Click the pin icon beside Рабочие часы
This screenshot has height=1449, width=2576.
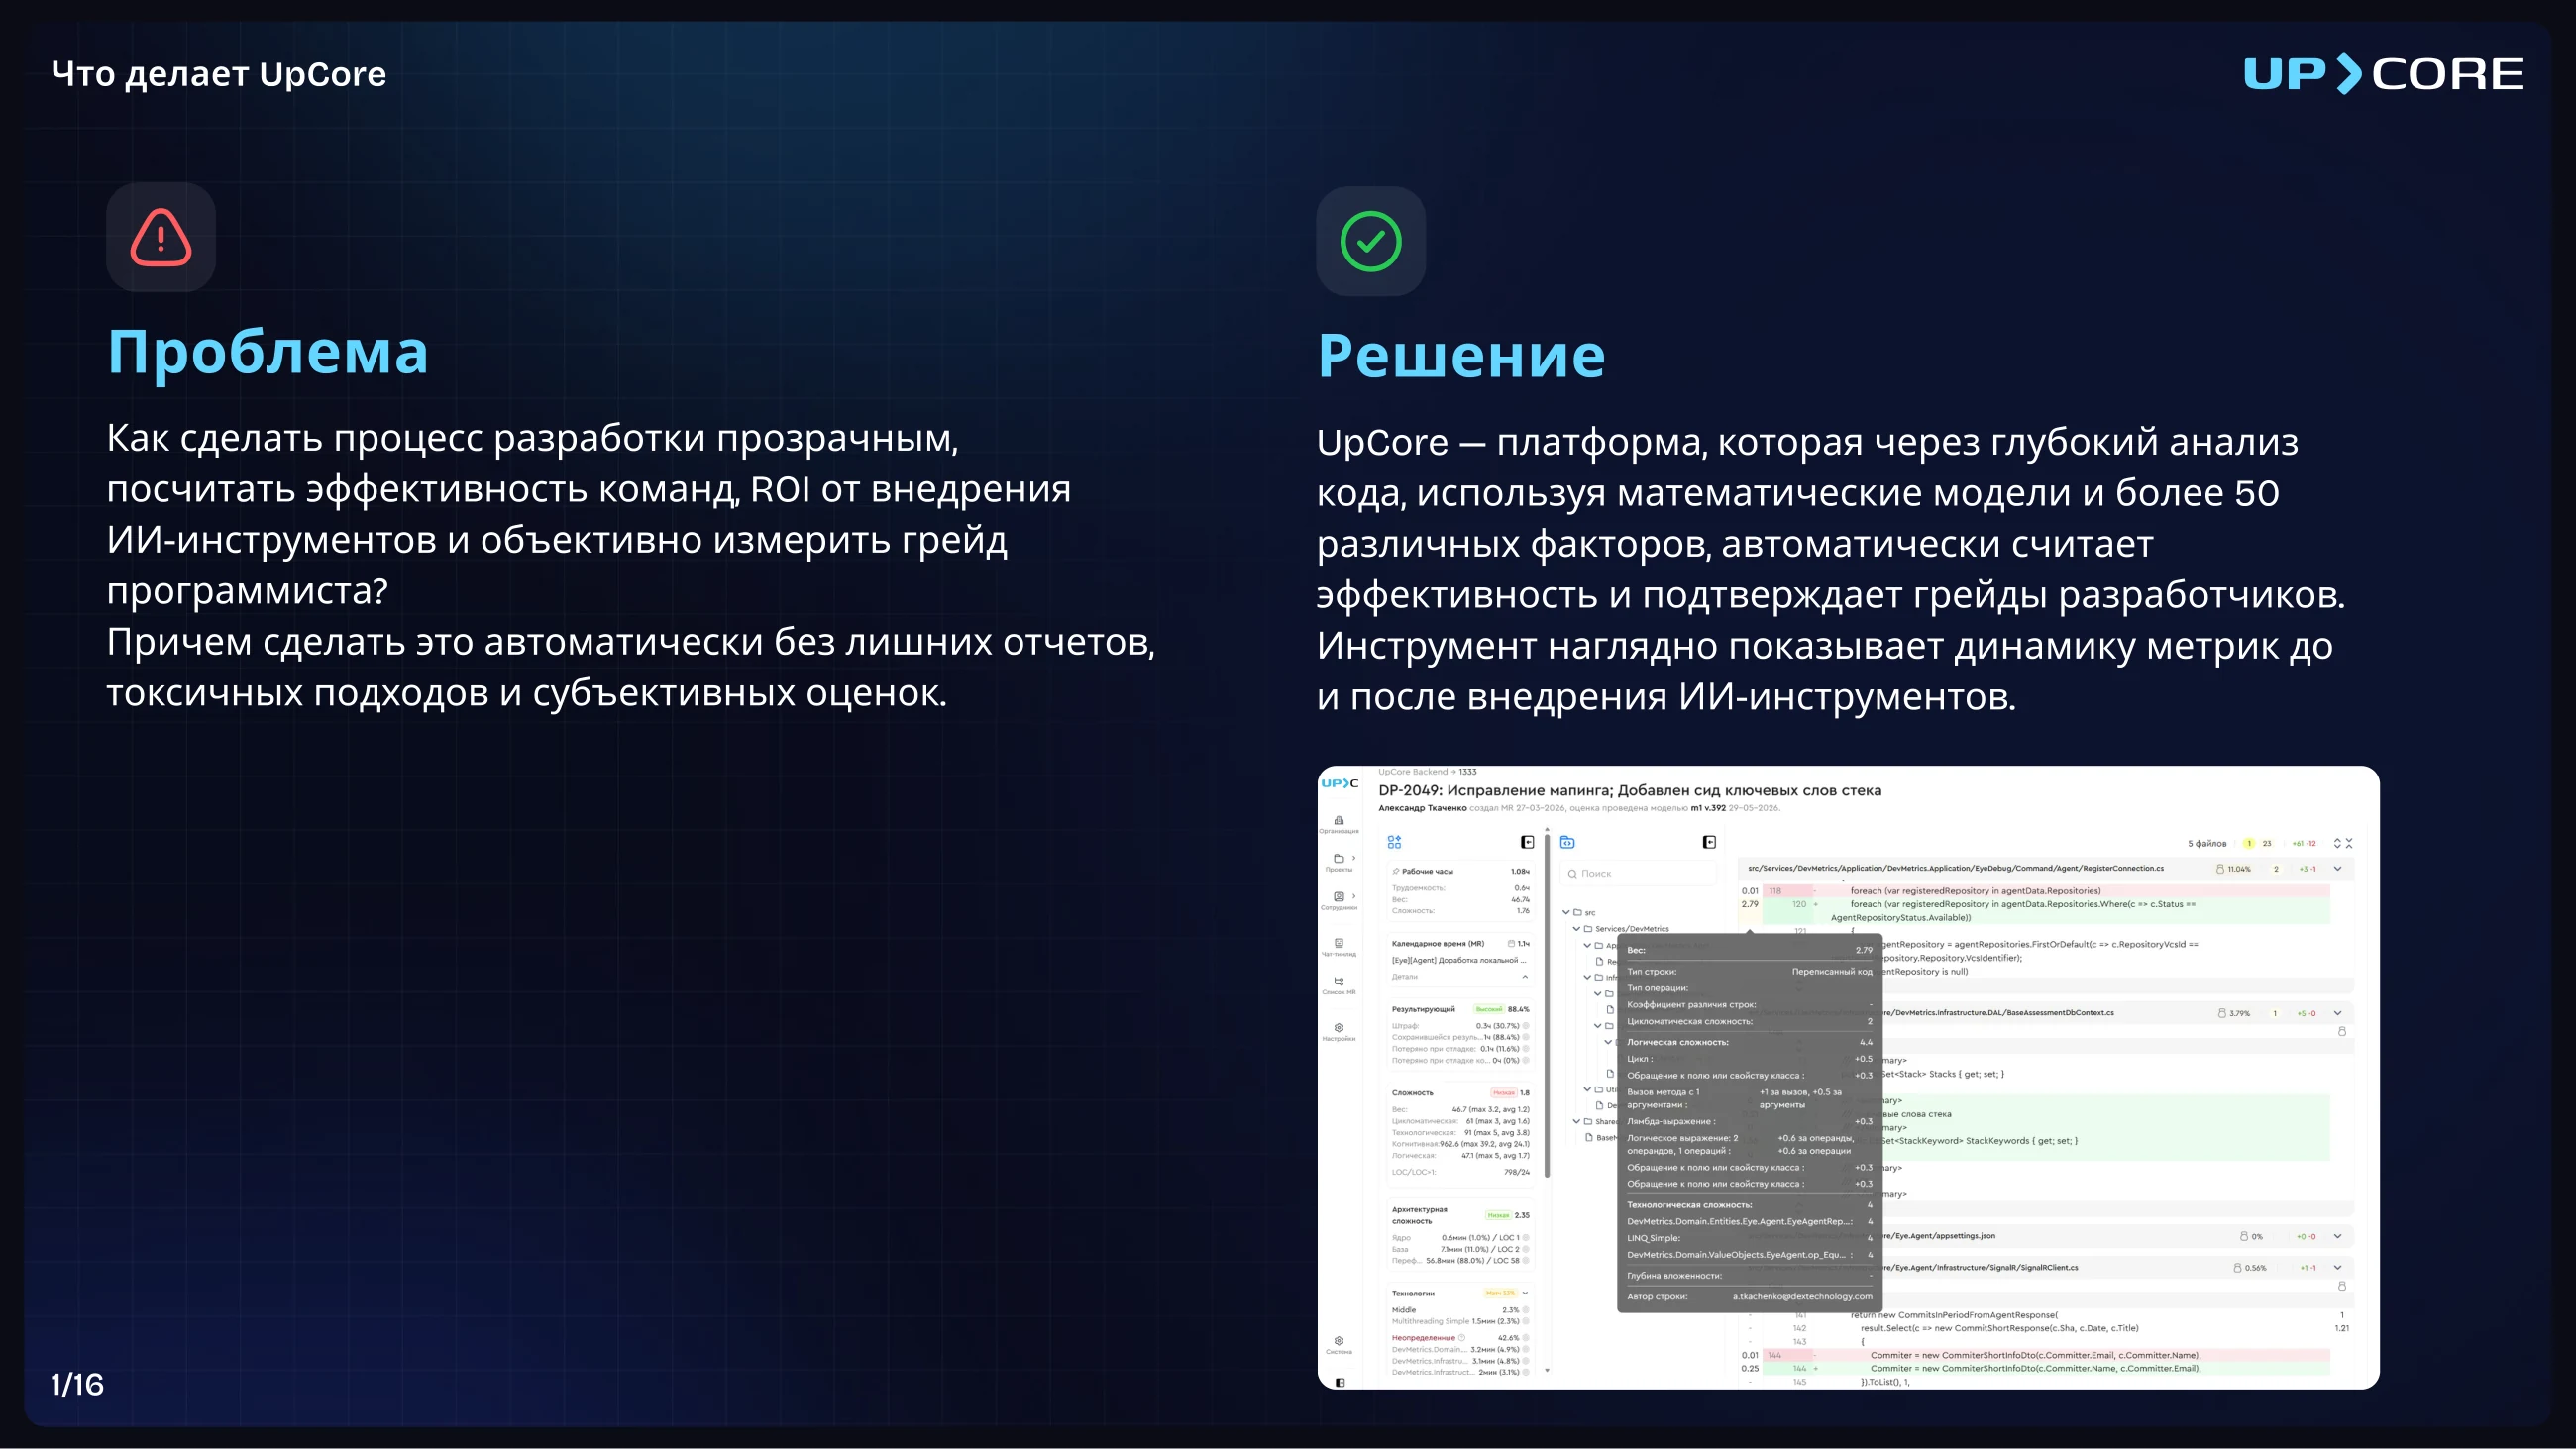[x=1396, y=871]
